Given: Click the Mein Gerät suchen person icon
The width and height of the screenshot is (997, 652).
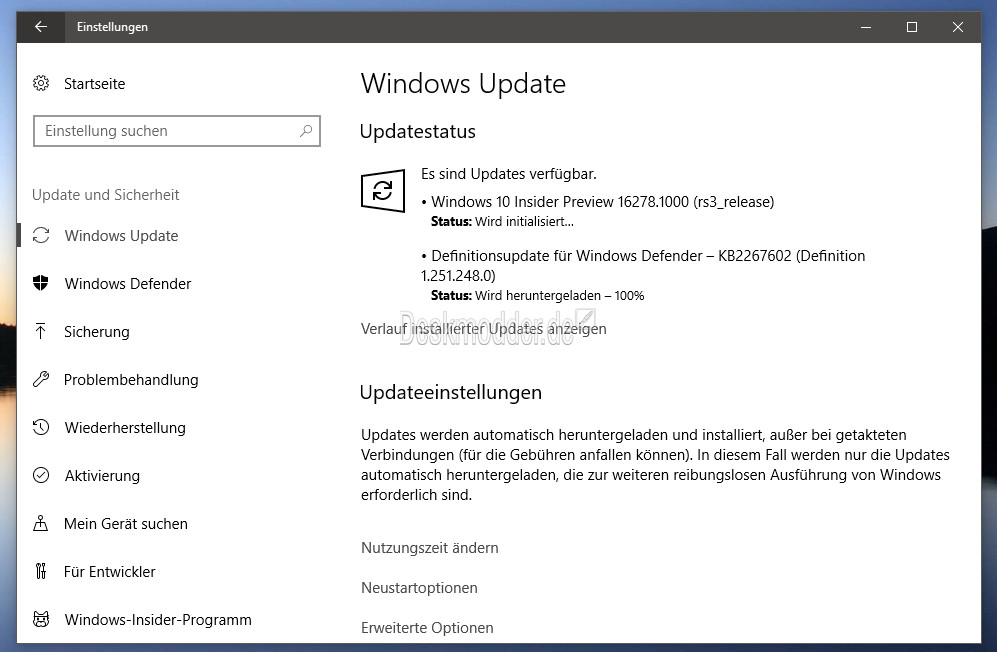Looking at the screenshot, I should point(41,524).
